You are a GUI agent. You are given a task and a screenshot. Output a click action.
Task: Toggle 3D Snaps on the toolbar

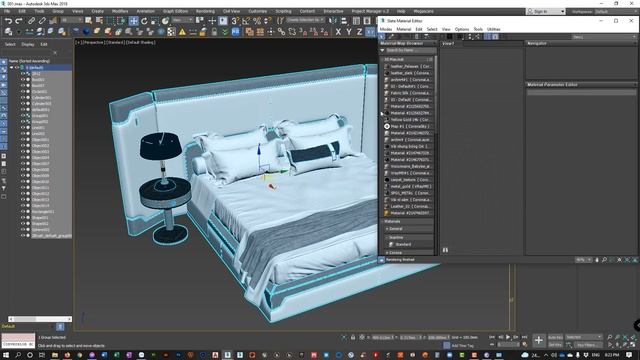tap(235, 21)
